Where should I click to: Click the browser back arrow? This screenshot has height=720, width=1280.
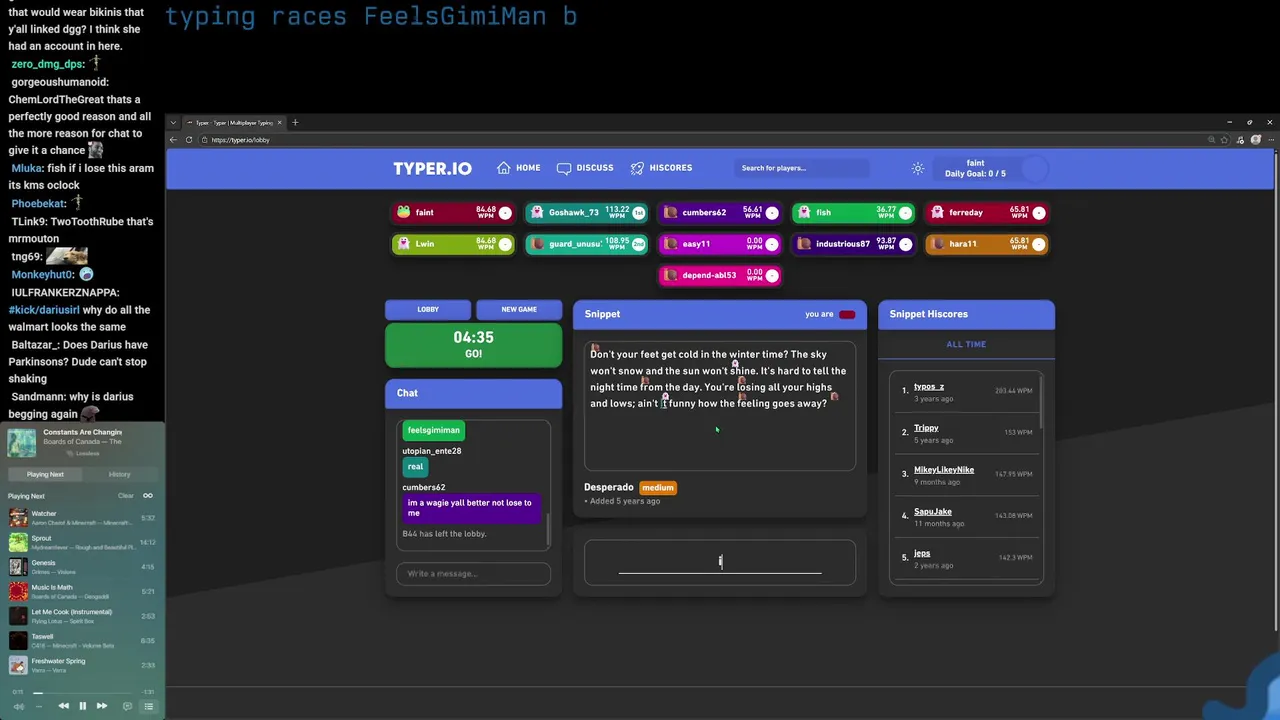coord(173,140)
